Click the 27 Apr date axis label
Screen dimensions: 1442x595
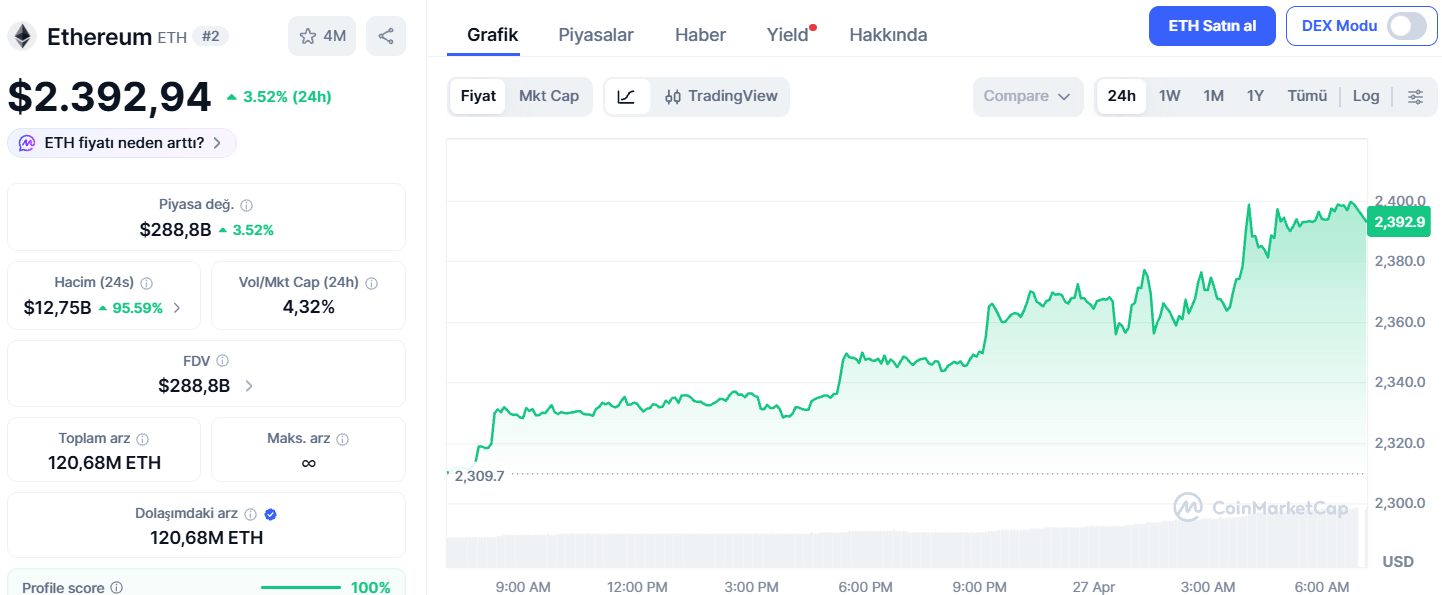(x=1094, y=587)
